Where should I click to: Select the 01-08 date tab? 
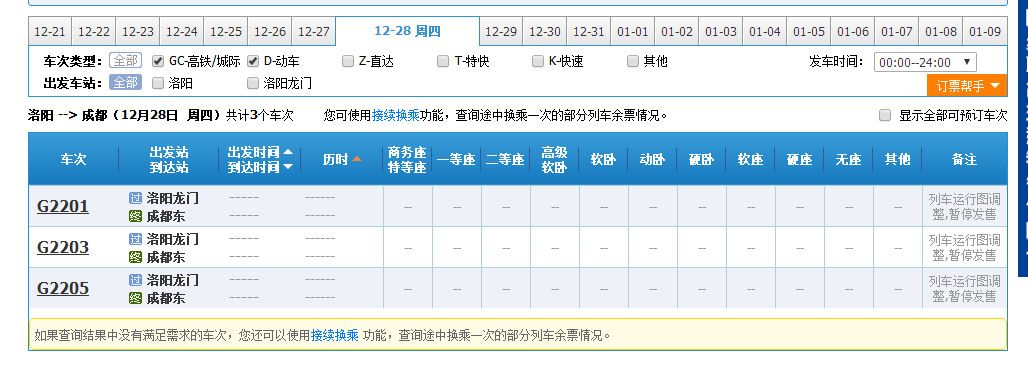pos(941,31)
